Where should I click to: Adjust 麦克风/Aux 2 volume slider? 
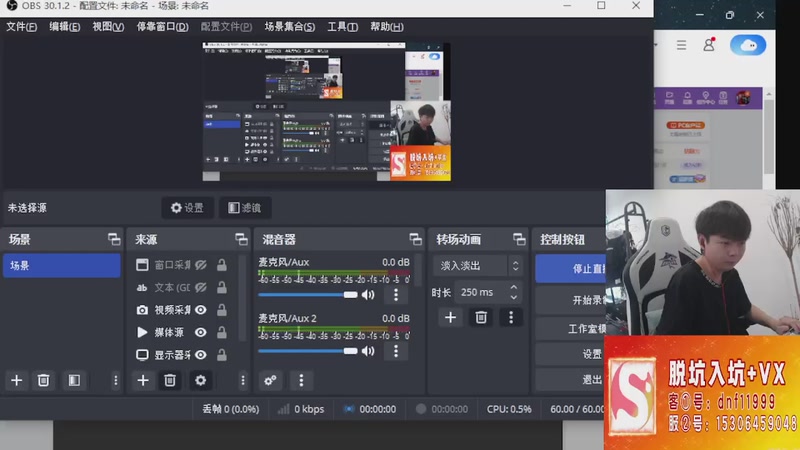coord(308,351)
